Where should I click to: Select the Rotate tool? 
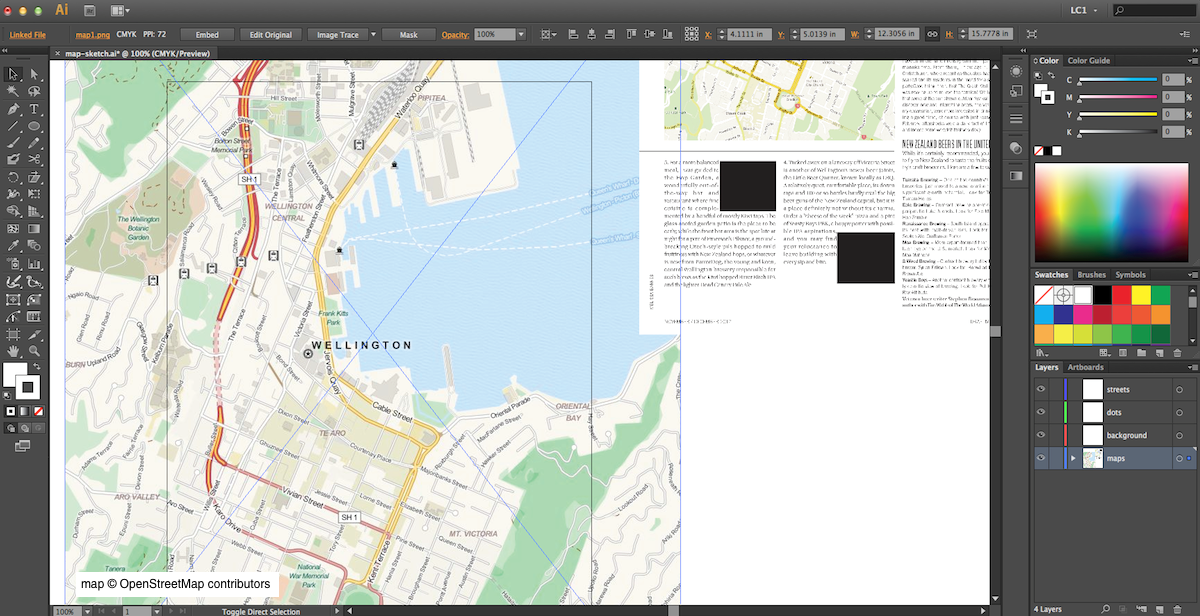(x=13, y=177)
